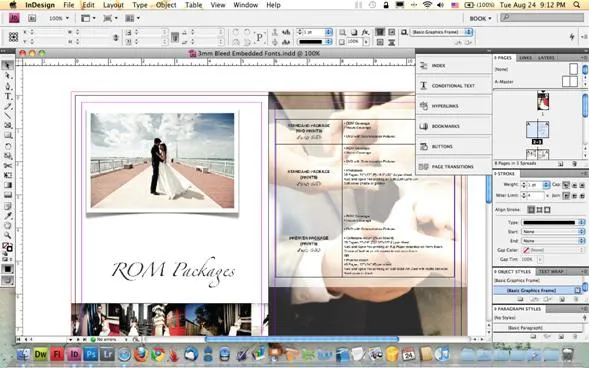Select Basic Paragraph style
Image resolution: width=589 pixels, height=368 pixels.
click(537, 328)
